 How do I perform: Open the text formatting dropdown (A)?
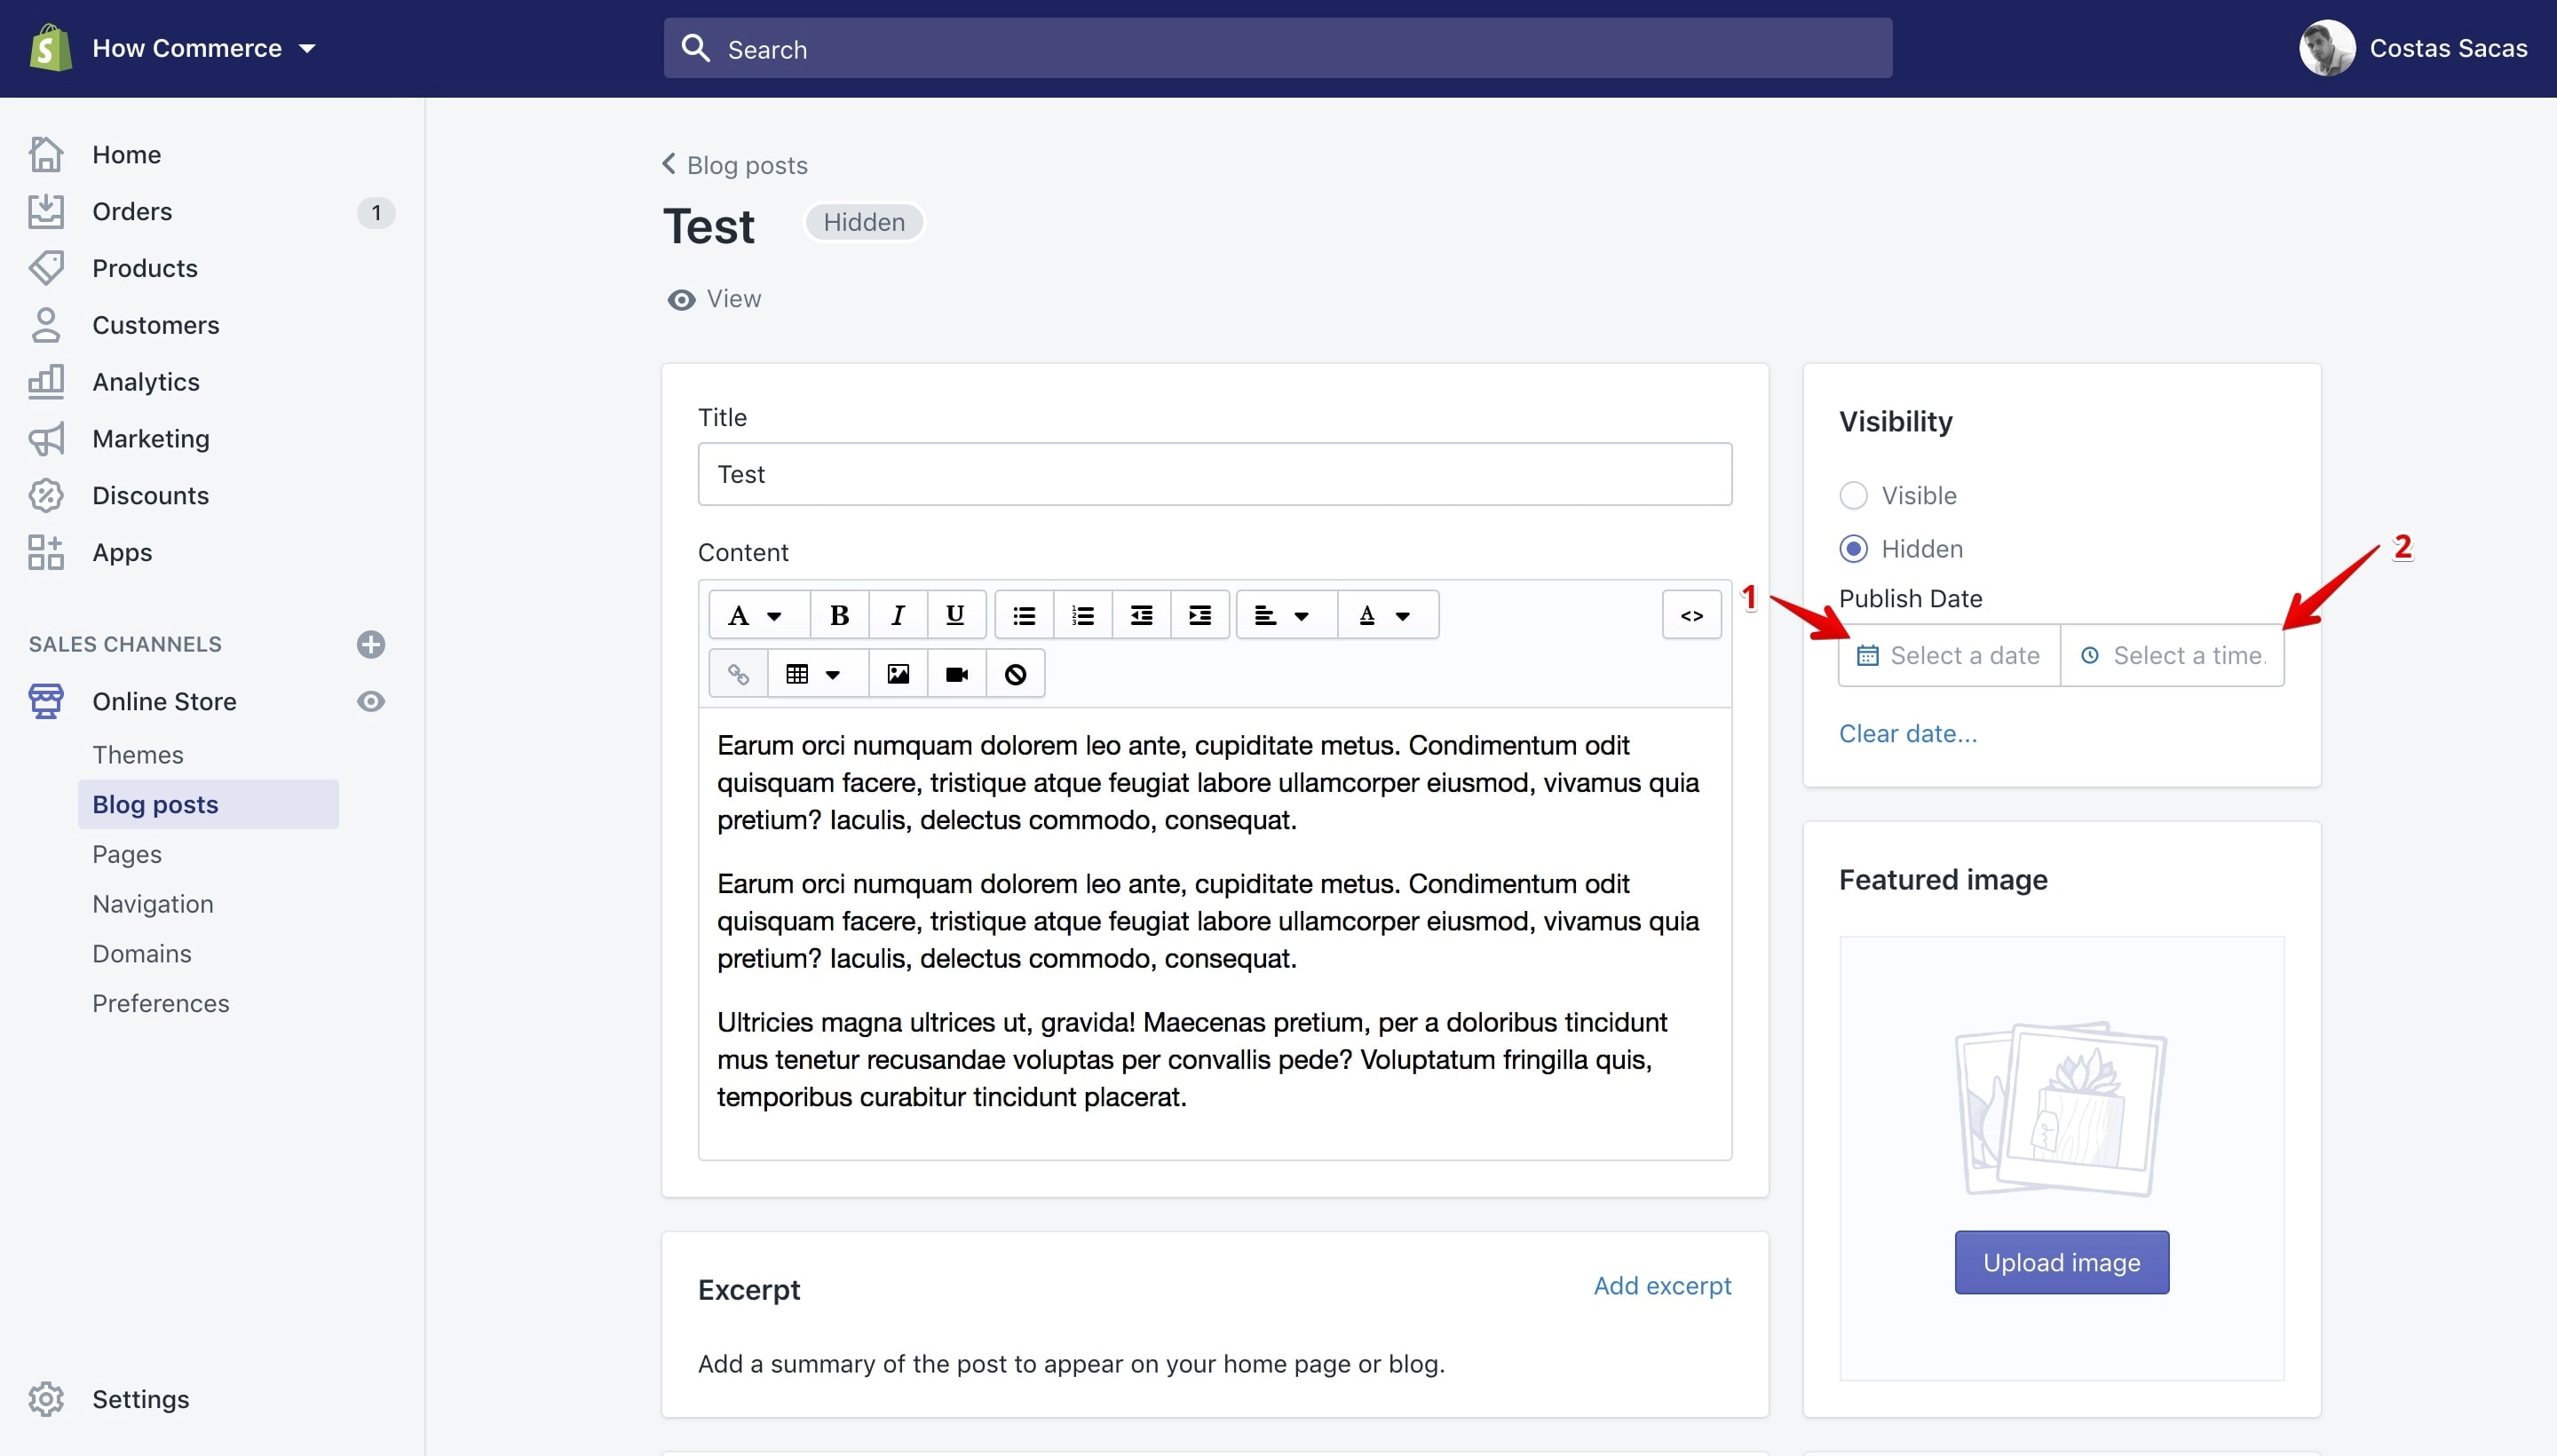click(x=758, y=615)
